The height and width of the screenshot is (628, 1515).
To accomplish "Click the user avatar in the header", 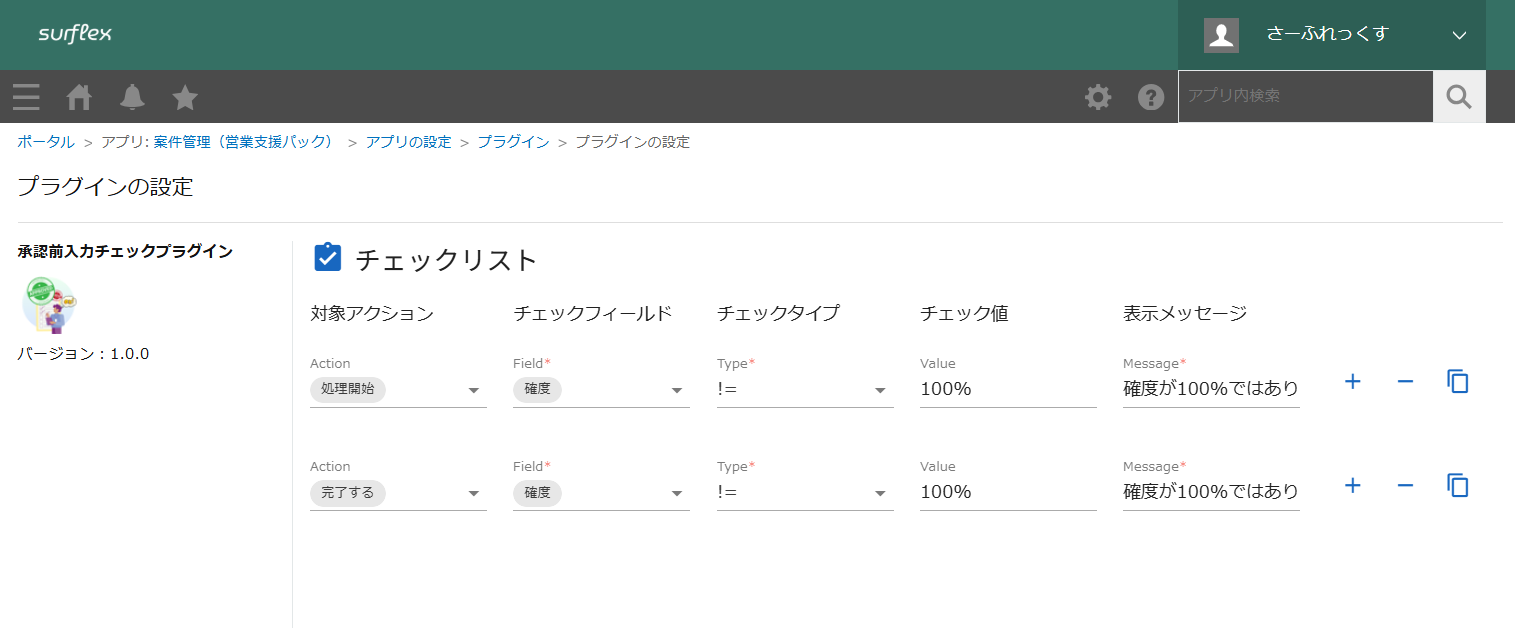I will tap(1221, 35).
